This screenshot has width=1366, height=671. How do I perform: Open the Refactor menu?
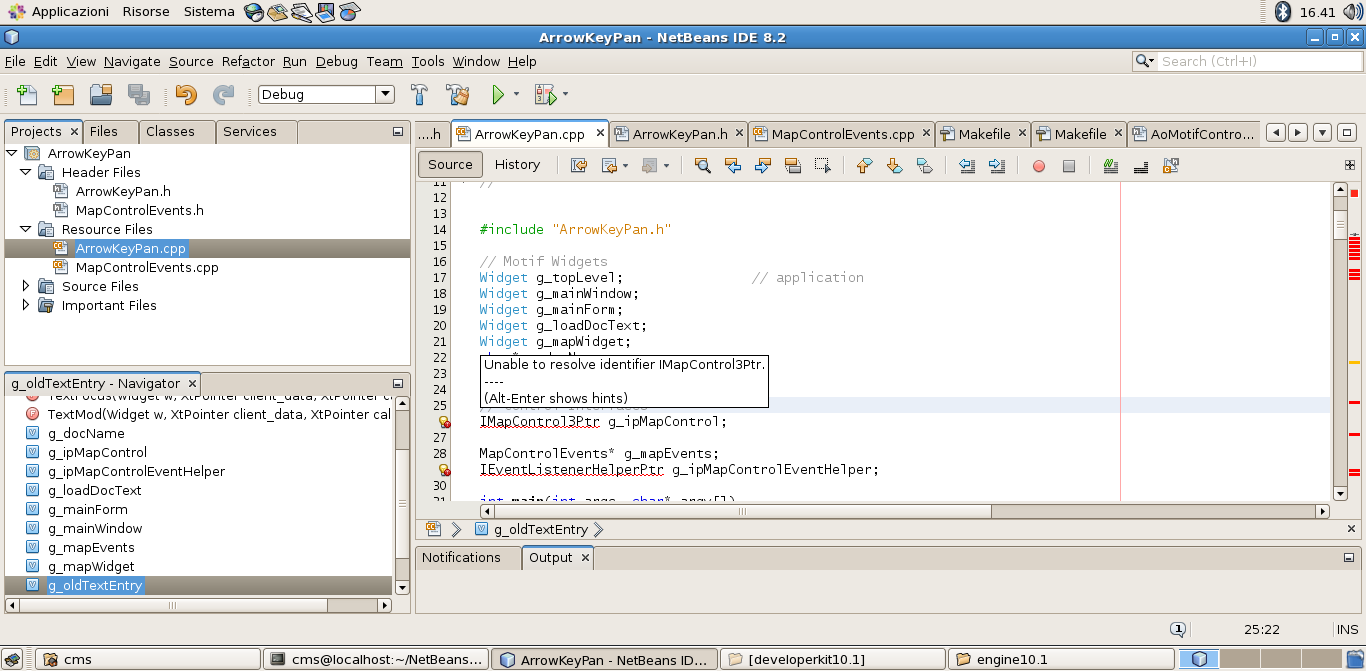pos(248,61)
